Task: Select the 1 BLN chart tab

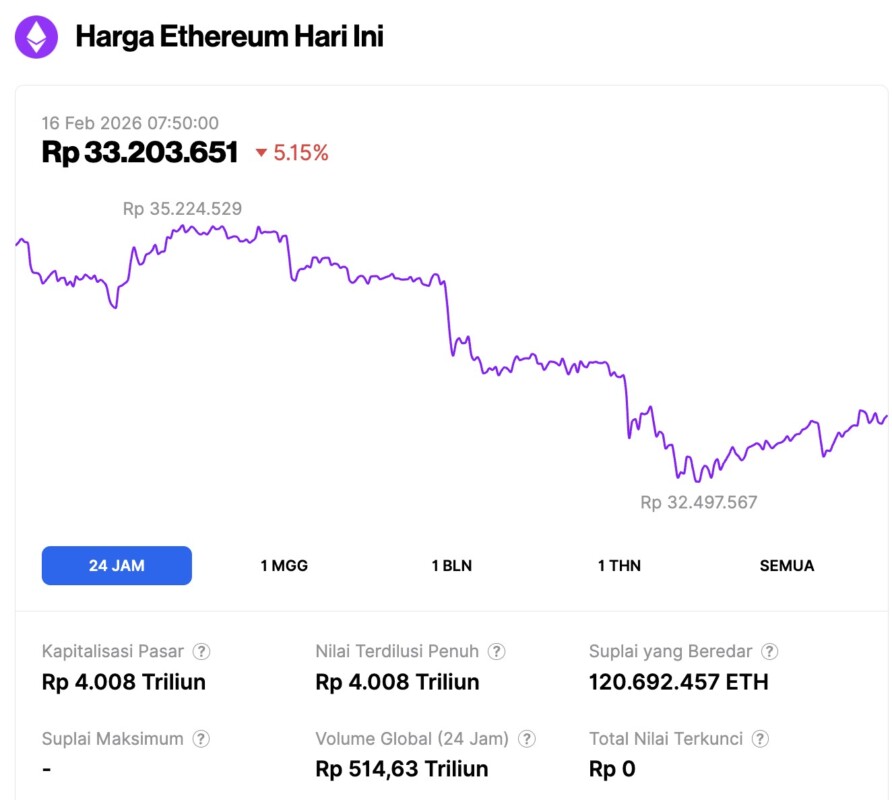Action: pos(451,565)
